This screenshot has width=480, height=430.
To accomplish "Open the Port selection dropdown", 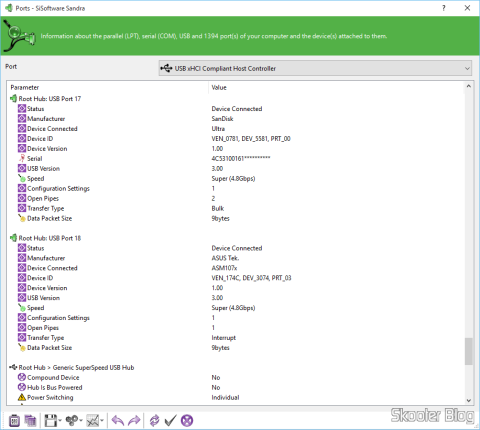I will click(315, 68).
